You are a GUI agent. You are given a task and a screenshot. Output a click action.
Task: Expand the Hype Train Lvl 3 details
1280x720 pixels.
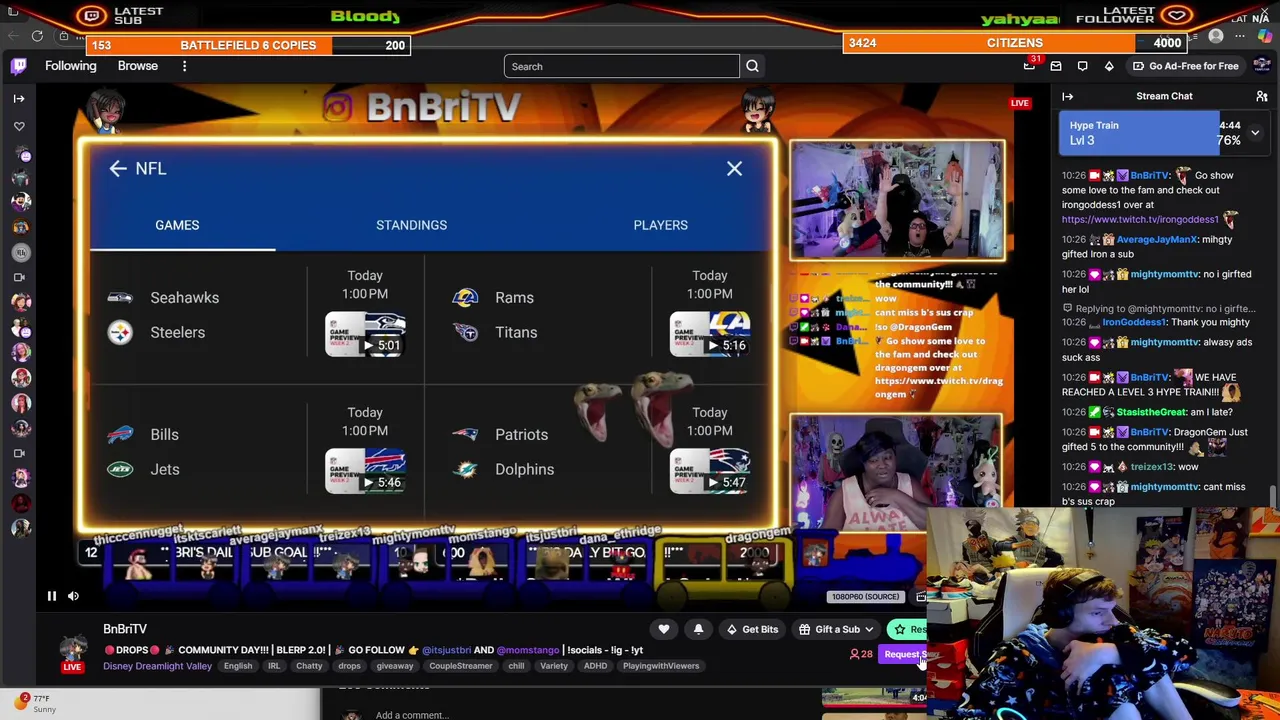click(1255, 132)
